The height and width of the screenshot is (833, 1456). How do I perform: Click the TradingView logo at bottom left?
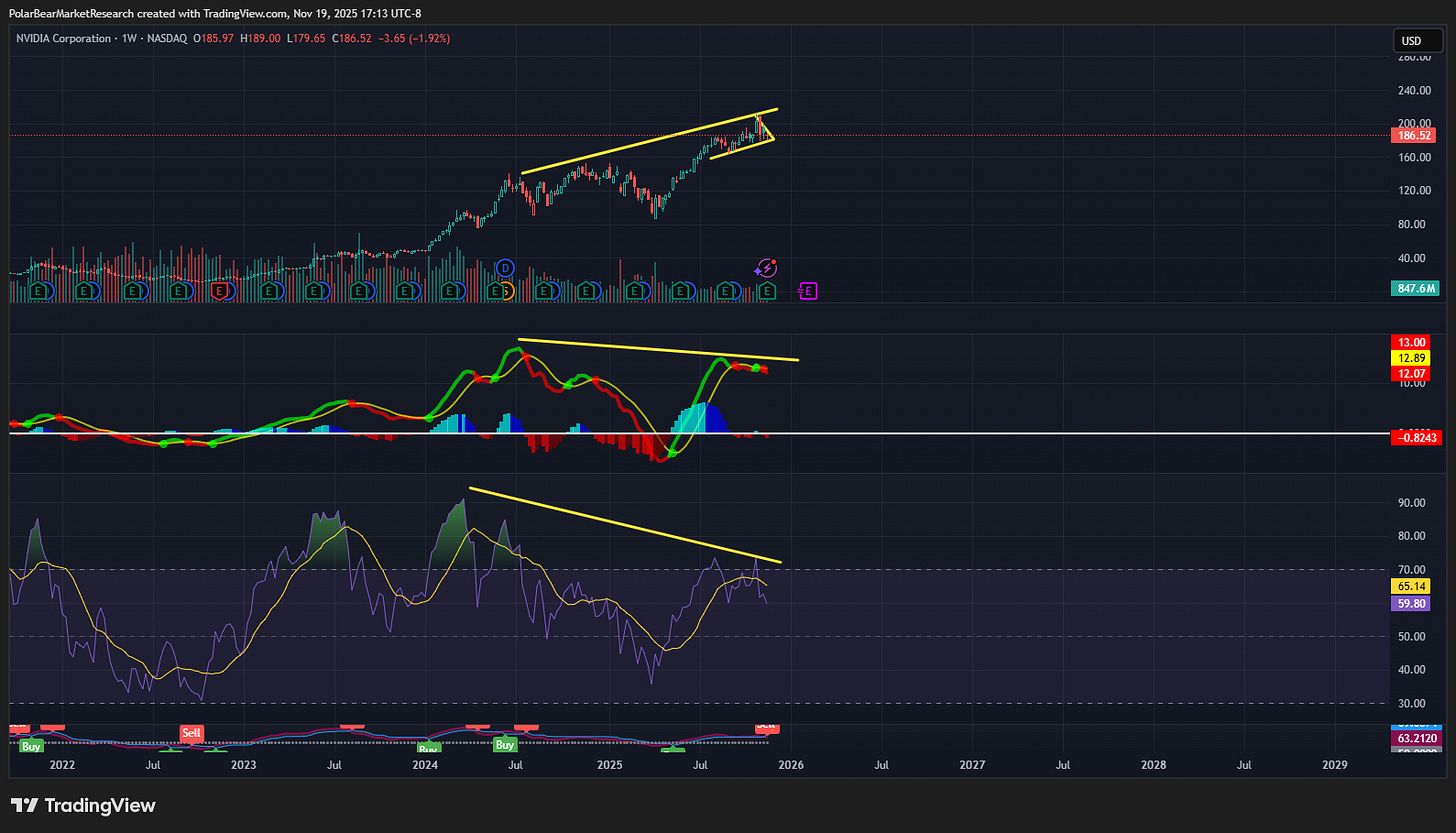pos(83,805)
